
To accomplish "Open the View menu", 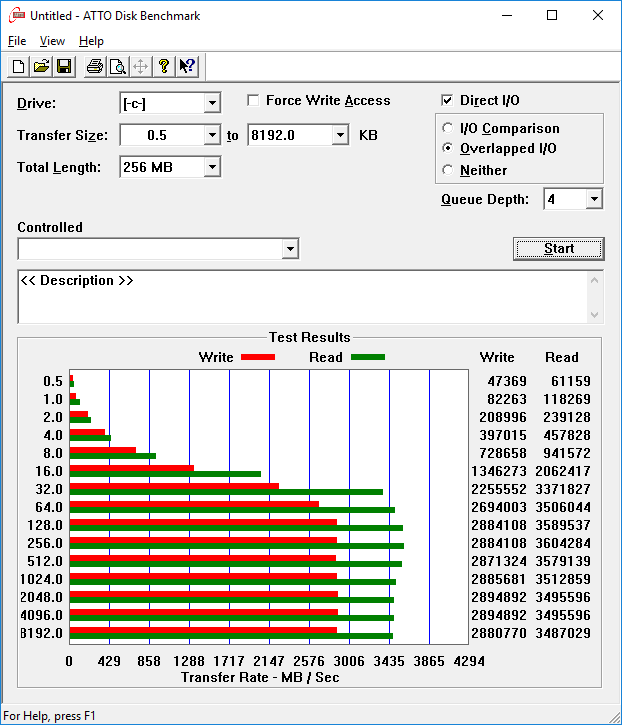I will (52, 41).
